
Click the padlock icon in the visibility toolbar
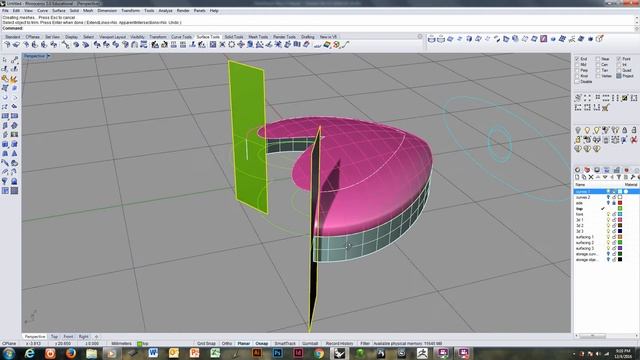[624, 130]
